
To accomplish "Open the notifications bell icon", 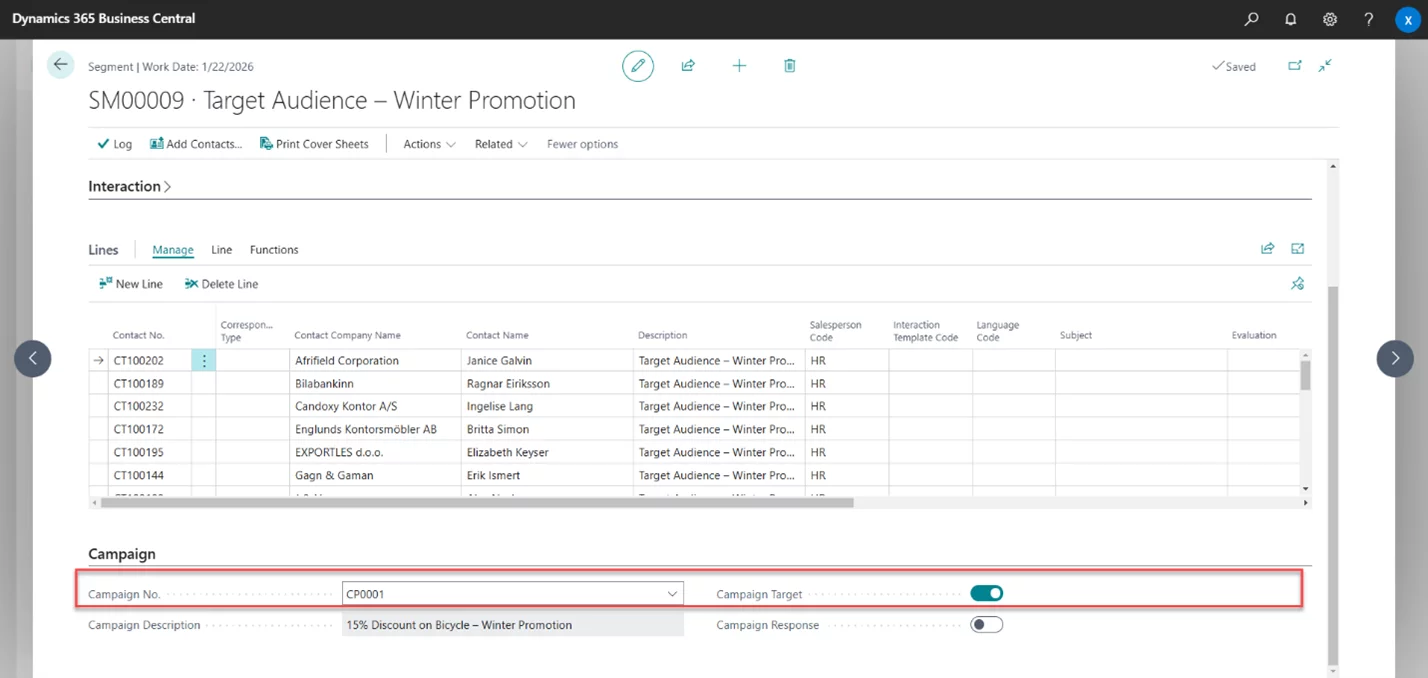I will coord(1290,19).
